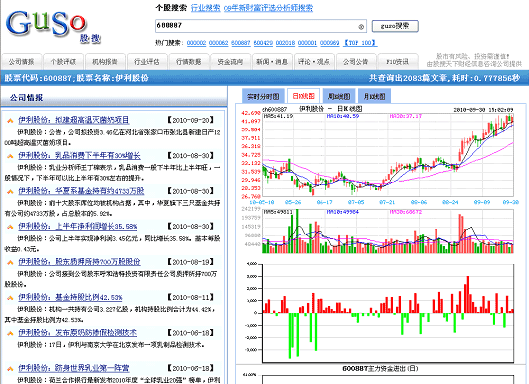Screen dimensions: 529x384
Task: Click the date 【2010-09-20】
Action: (191, 120)
